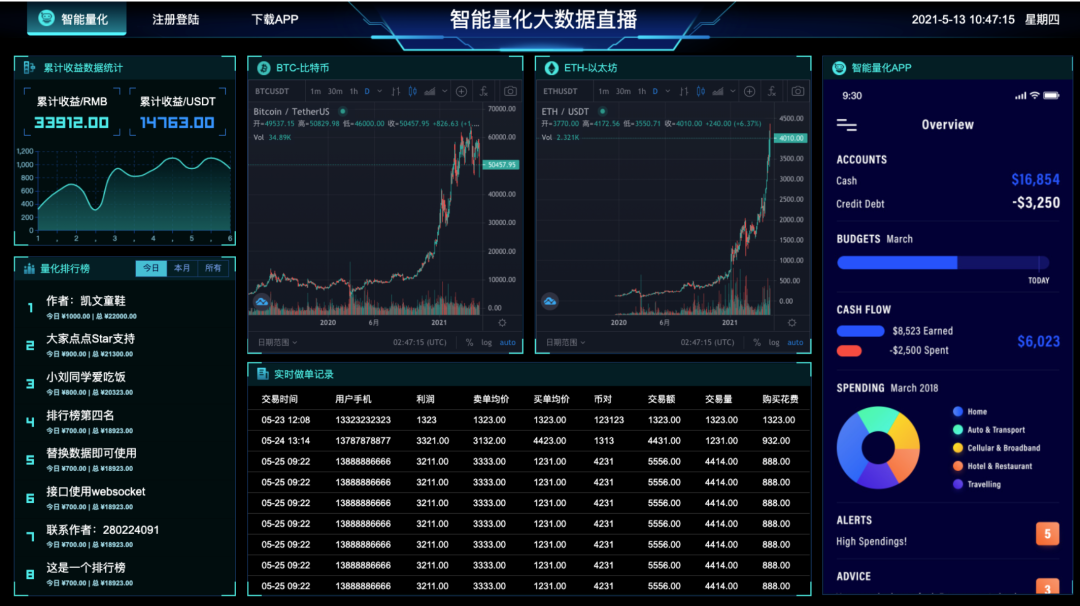The height and width of the screenshot is (606, 1080).
Task: Click the TradingView cloud logo on ETH chart
Action: 550,301
